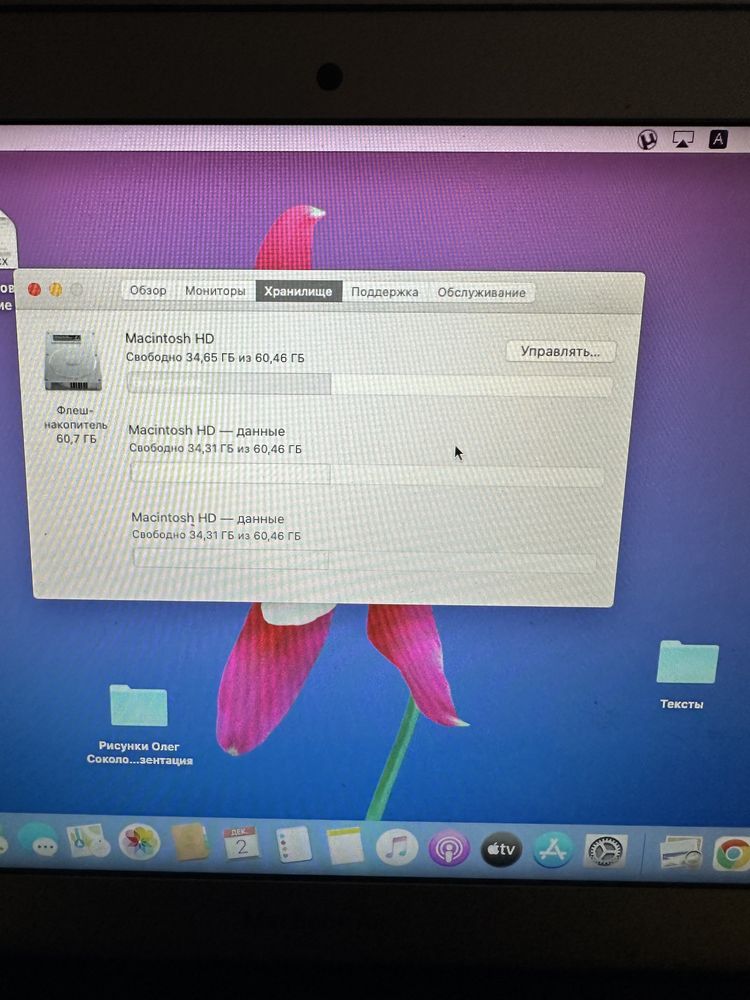Click the 'Флеш-накопитель 60,7 ГБ' label
This screenshot has width=750, height=1000.
tap(75, 424)
